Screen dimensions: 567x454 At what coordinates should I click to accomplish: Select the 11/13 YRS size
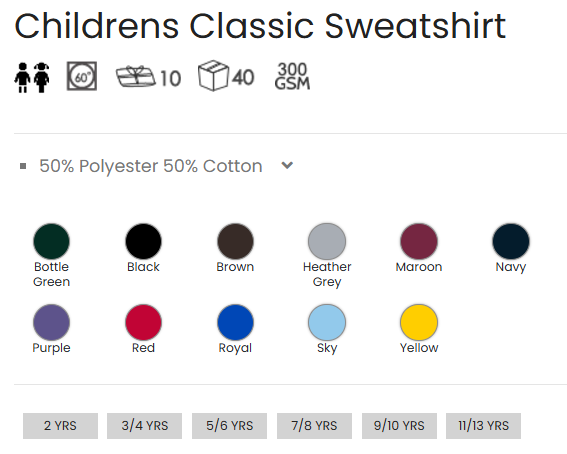(x=483, y=426)
